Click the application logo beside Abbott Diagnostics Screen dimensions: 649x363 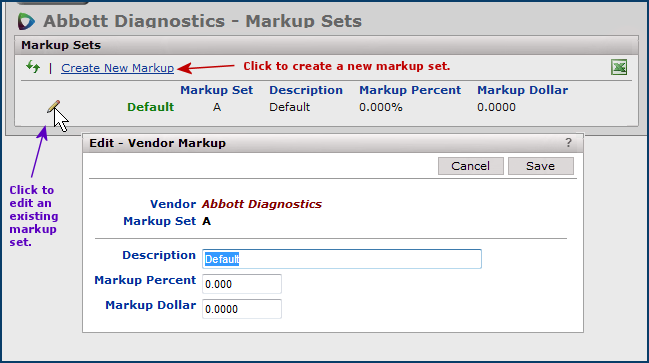(26, 21)
